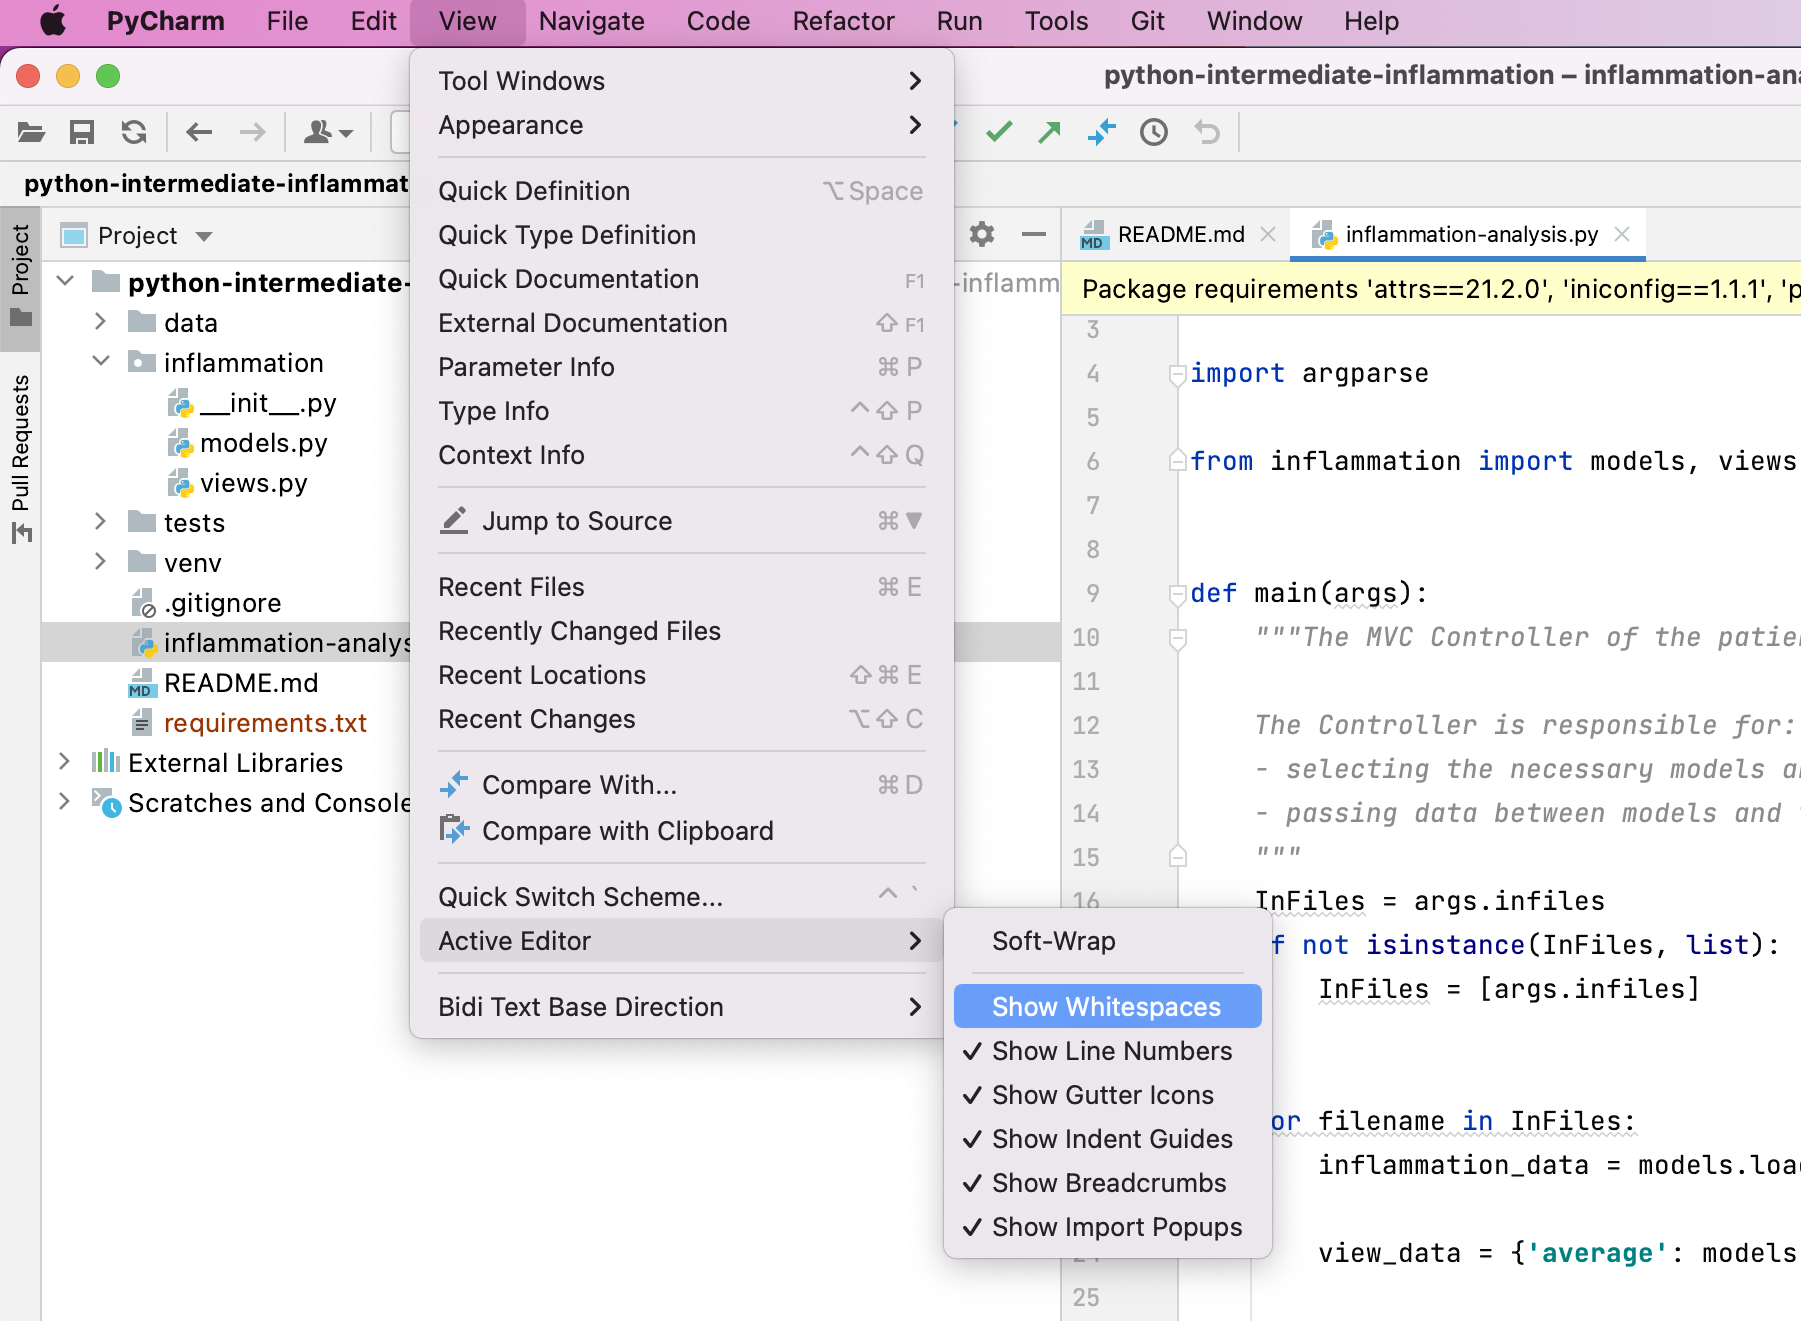Expand External Libraries in the Project panel
Viewport: 1801px width, 1321px height.
[63, 762]
